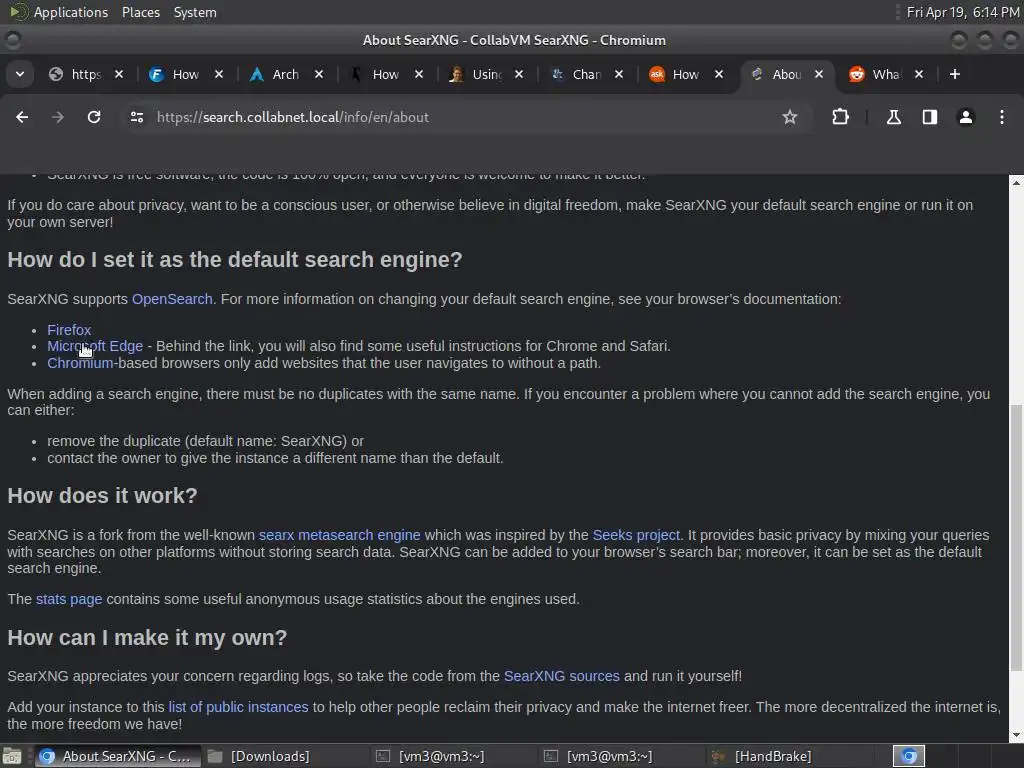
Task: Click the workspace switcher in taskbar
Action: tap(909, 756)
